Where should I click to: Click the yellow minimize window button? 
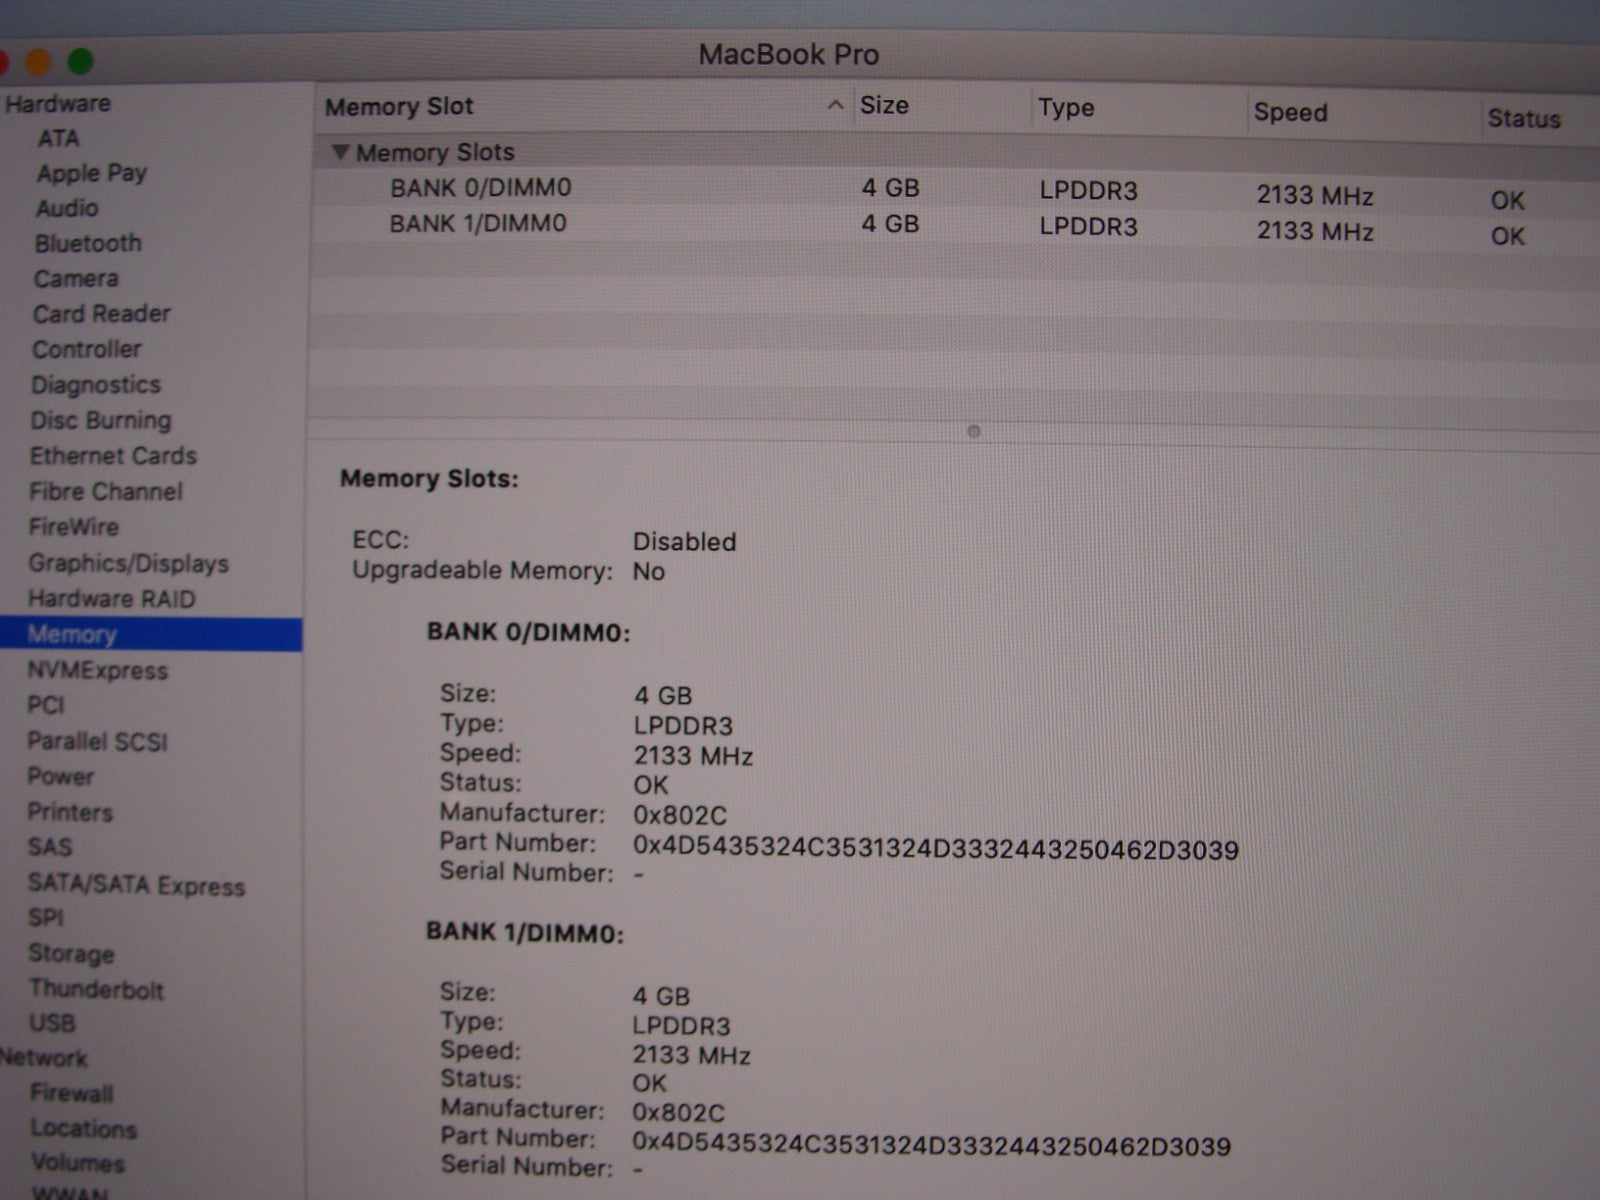click(x=38, y=62)
